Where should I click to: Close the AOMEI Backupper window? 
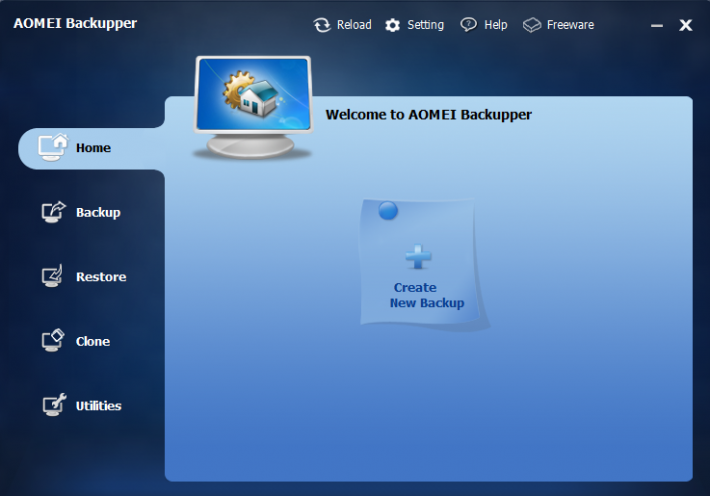686,25
